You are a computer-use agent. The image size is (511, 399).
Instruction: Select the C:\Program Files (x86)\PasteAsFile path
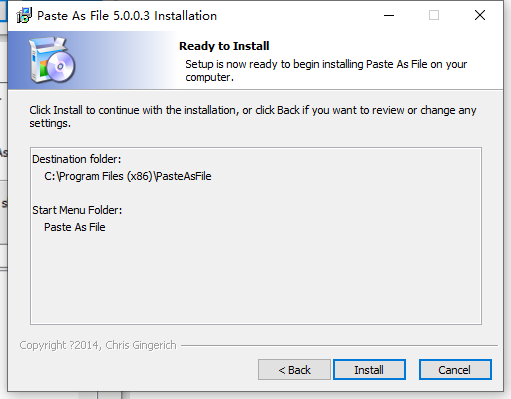[128, 176]
